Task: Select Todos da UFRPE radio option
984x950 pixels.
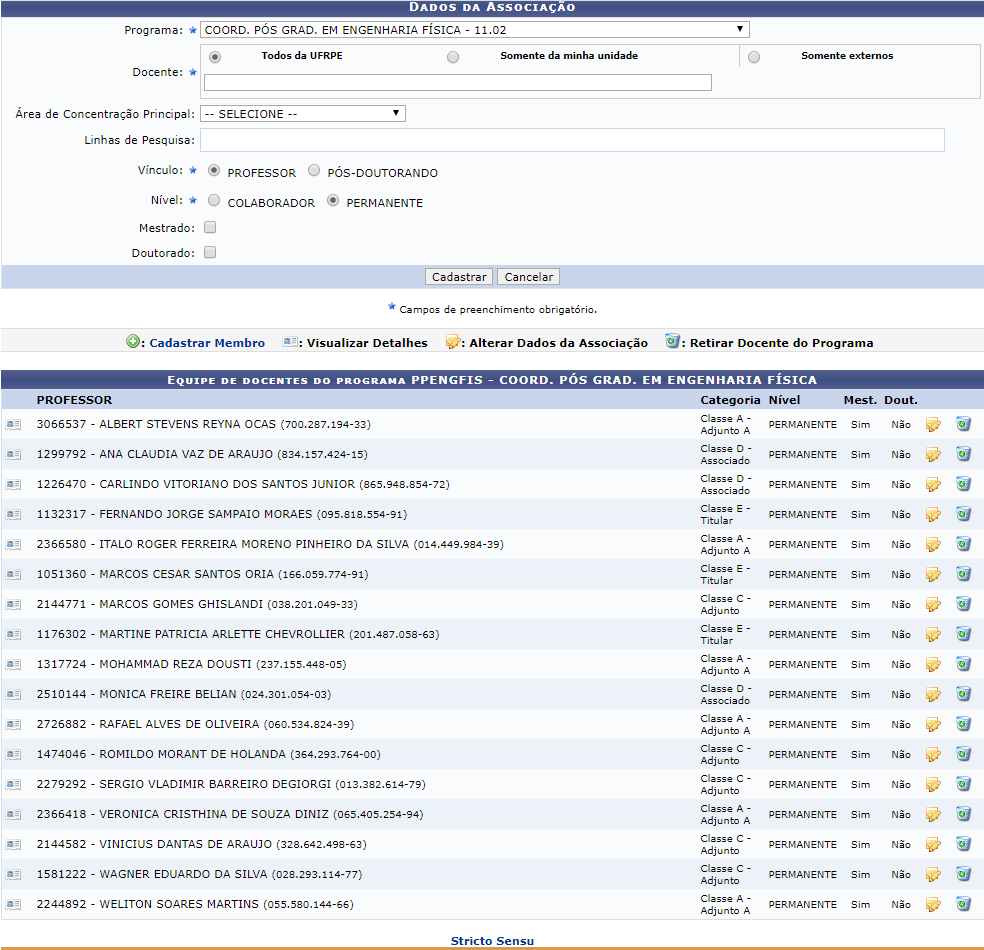Action: [x=215, y=57]
